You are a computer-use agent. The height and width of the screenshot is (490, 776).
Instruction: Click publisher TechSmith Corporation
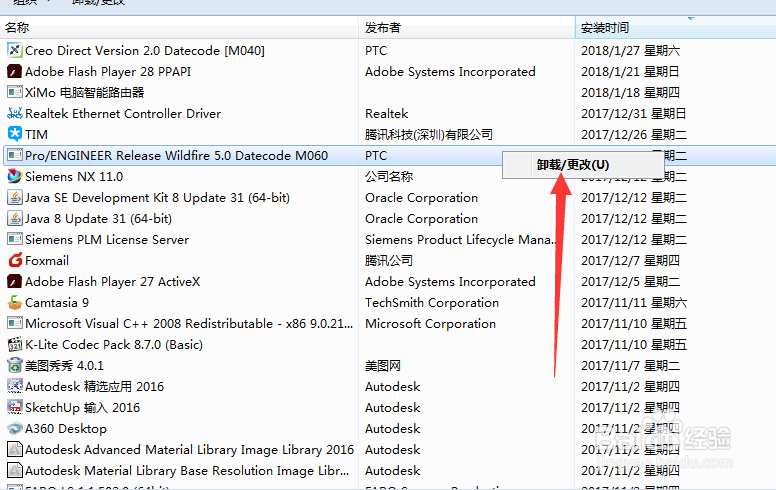[x=432, y=302]
